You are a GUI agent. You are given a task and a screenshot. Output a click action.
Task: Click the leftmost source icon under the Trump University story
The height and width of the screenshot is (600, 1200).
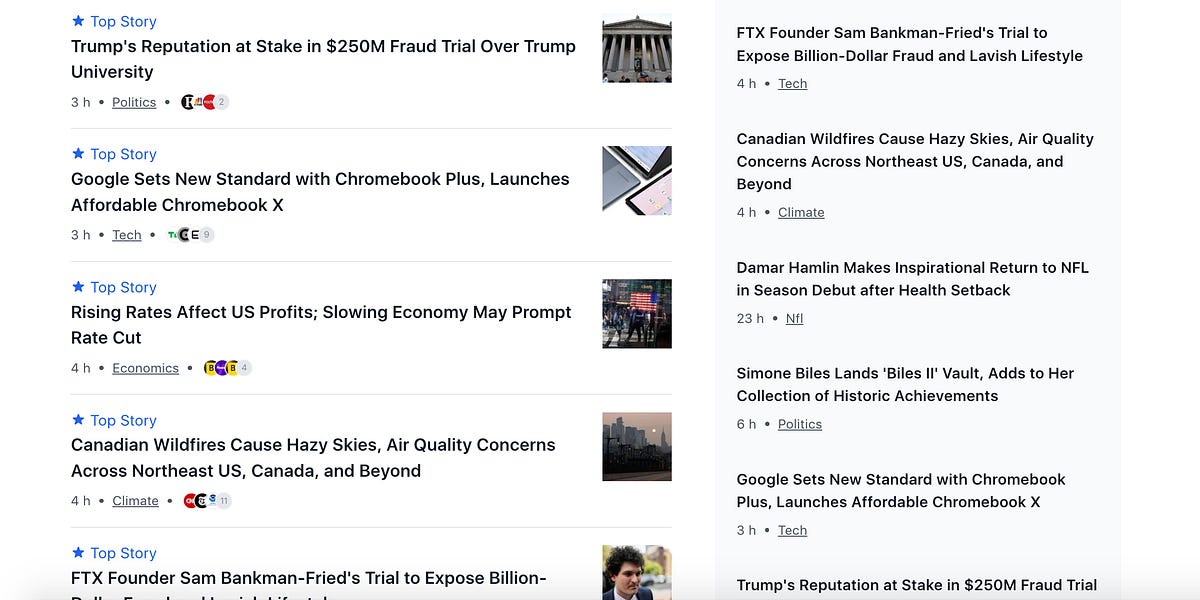[x=185, y=101]
